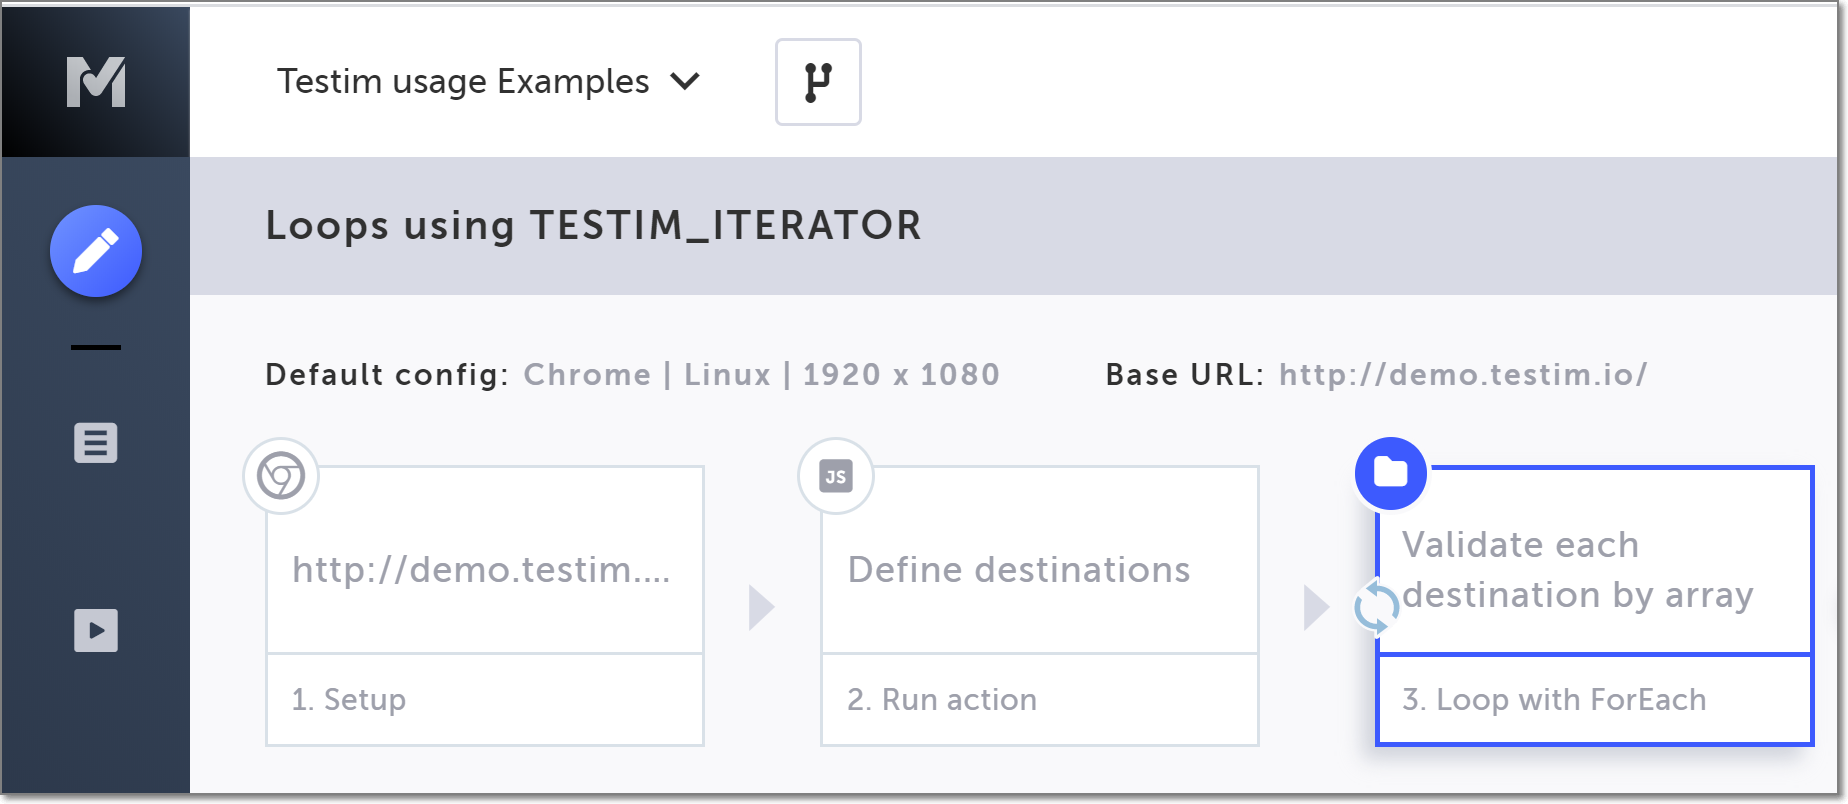Image resolution: width=1848 pixels, height=804 pixels.
Task: Click the '1. Setup' step label
Action: (349, 699)
